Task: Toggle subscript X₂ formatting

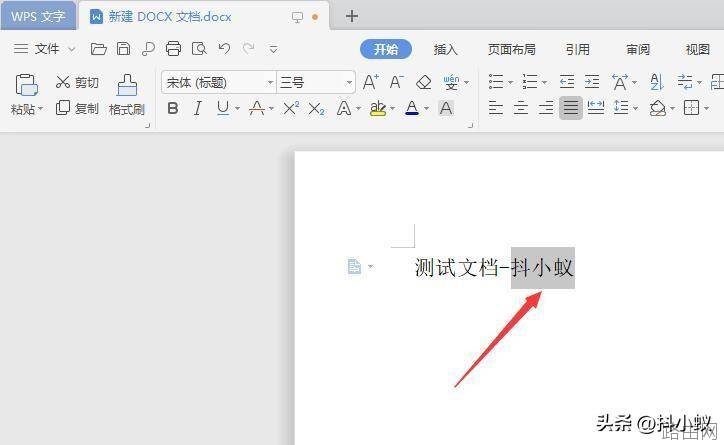Action: point(317,109)
